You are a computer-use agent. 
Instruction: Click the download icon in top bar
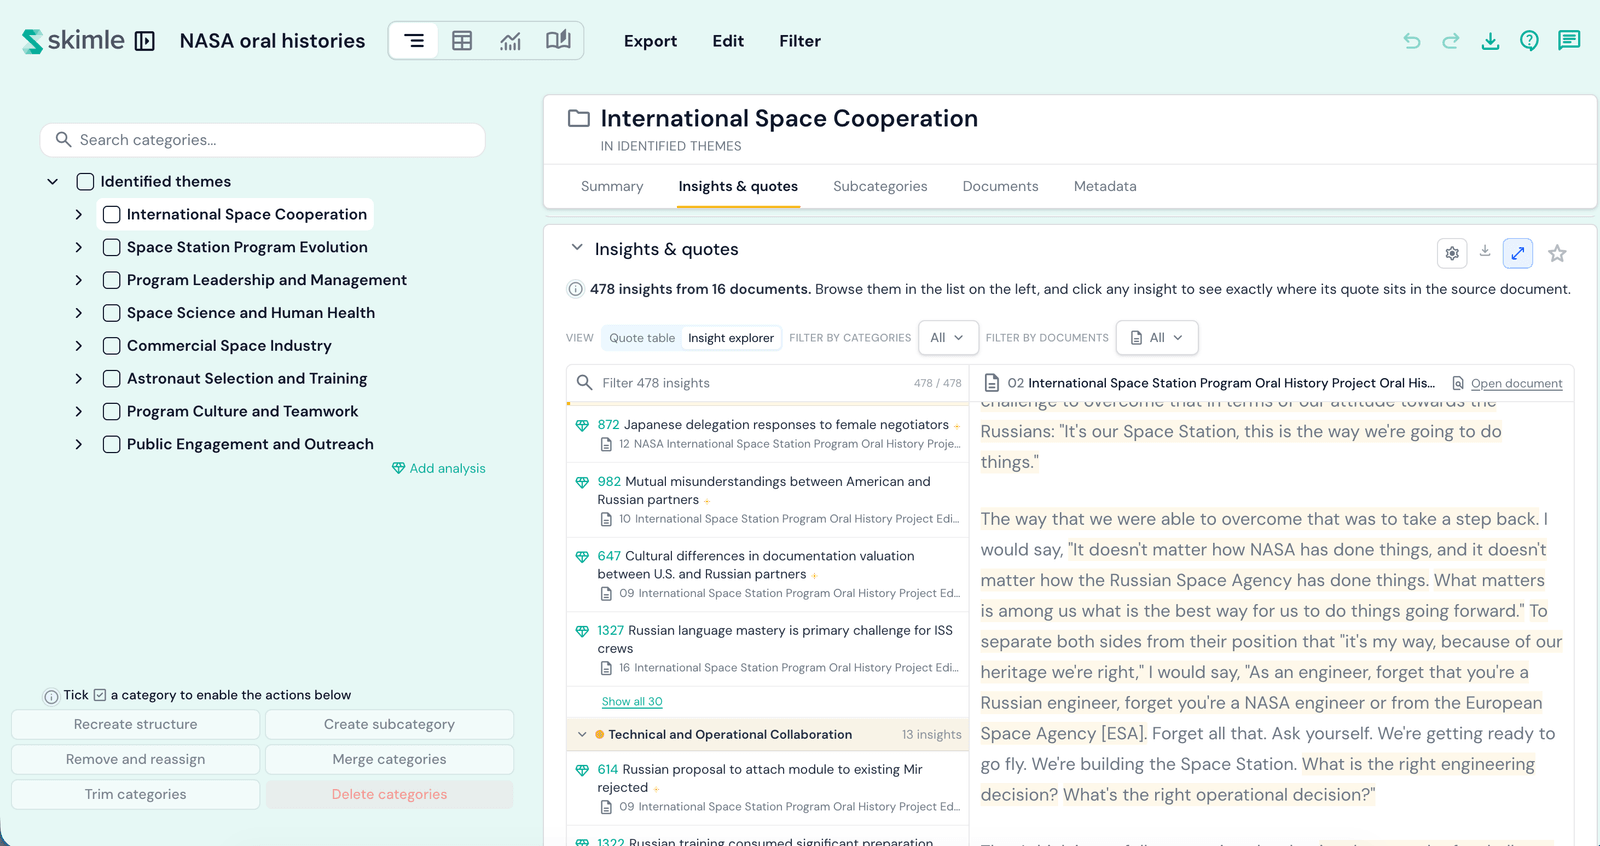pos(1490,41)
